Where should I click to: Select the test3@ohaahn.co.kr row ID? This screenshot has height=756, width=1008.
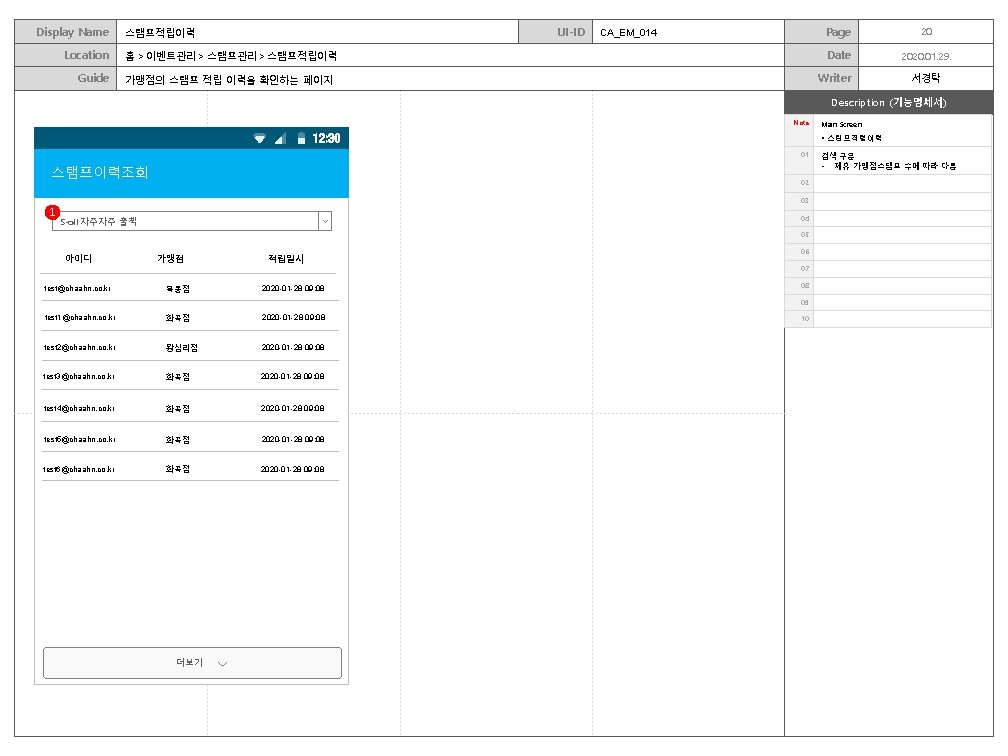tap(78, 377)
